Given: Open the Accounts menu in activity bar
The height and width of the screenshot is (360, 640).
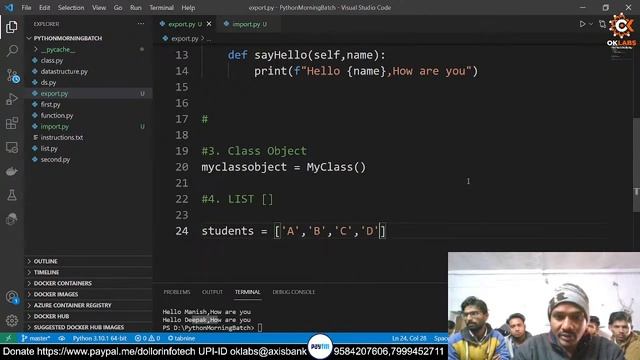Looking at the screenshot, I should click(12, 297).
